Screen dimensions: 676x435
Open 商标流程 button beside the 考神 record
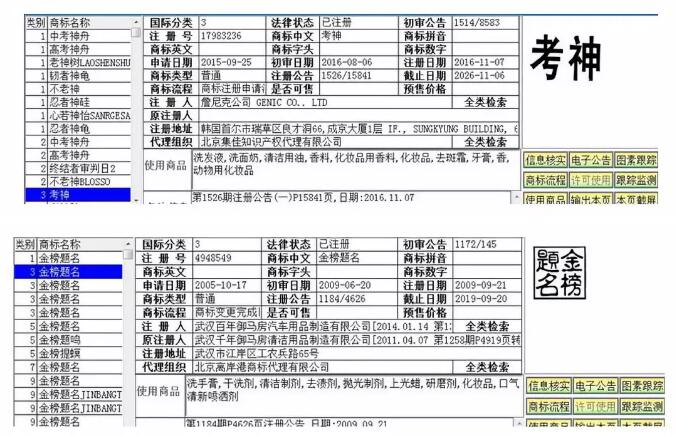[x=545, y=180]
